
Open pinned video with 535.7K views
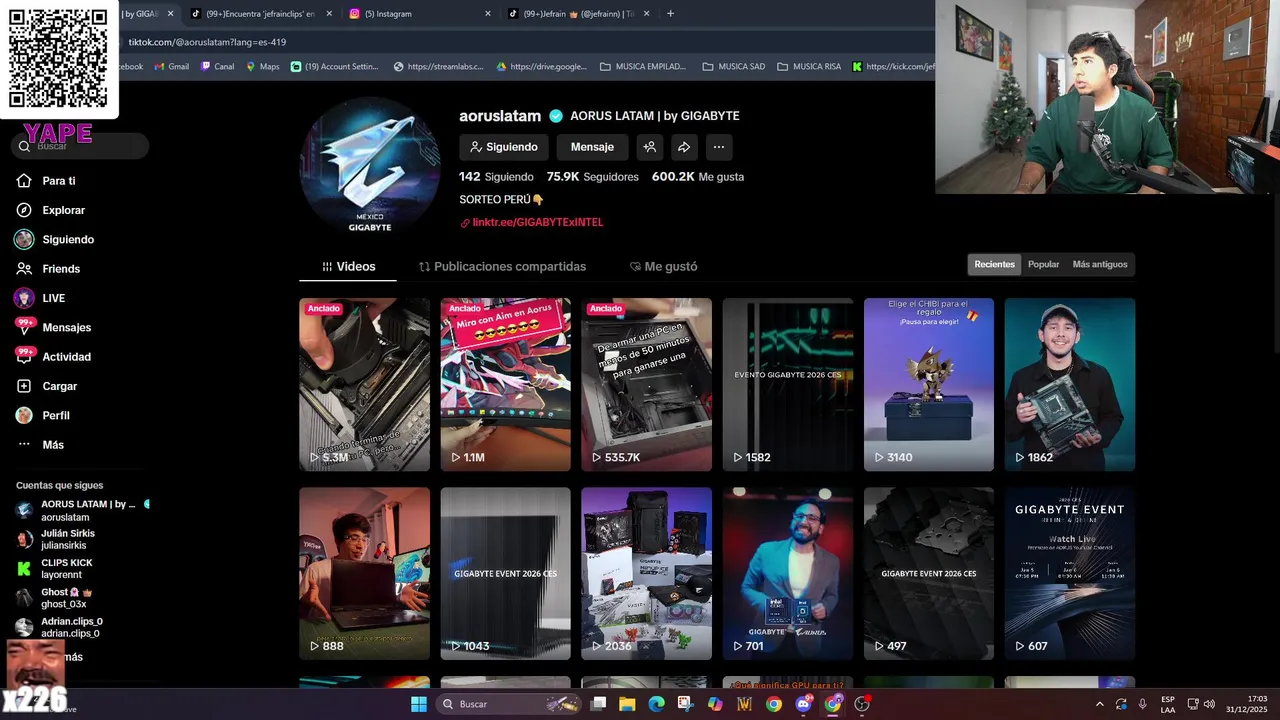646,385
